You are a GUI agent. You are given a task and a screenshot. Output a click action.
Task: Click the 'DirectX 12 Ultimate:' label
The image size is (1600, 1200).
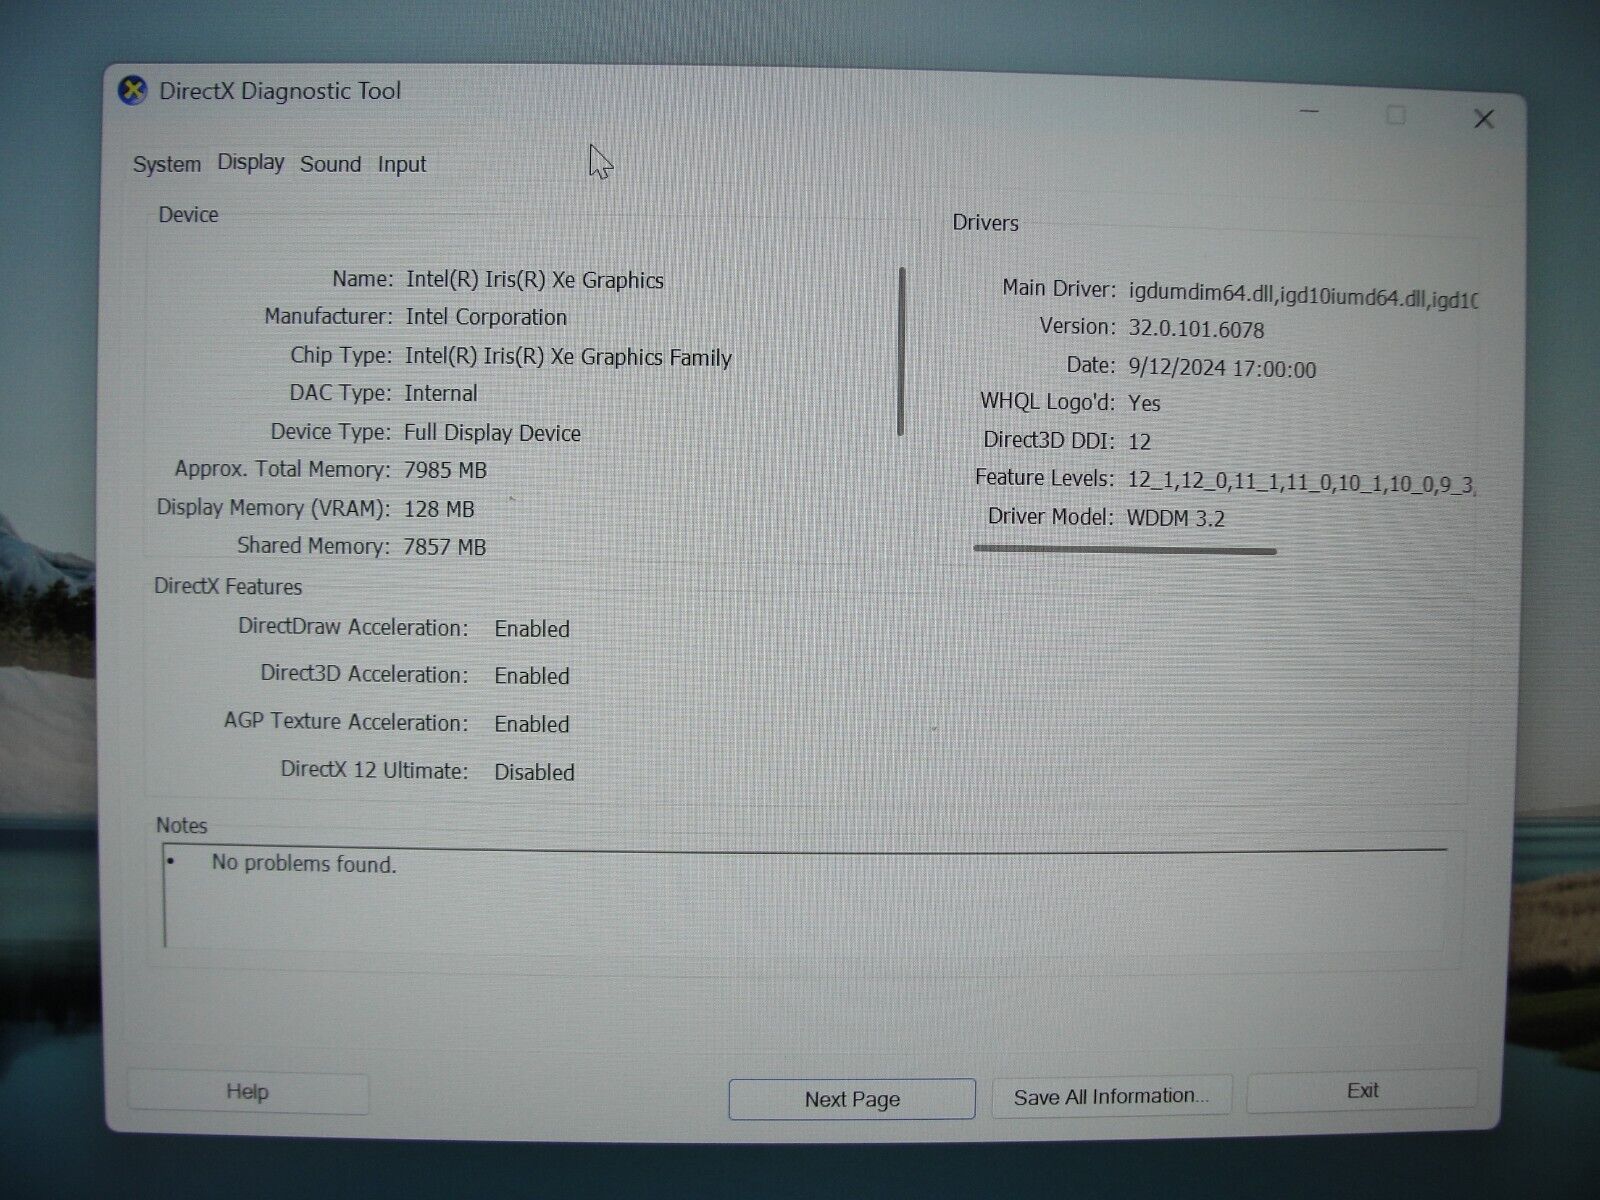click(374, 770)
